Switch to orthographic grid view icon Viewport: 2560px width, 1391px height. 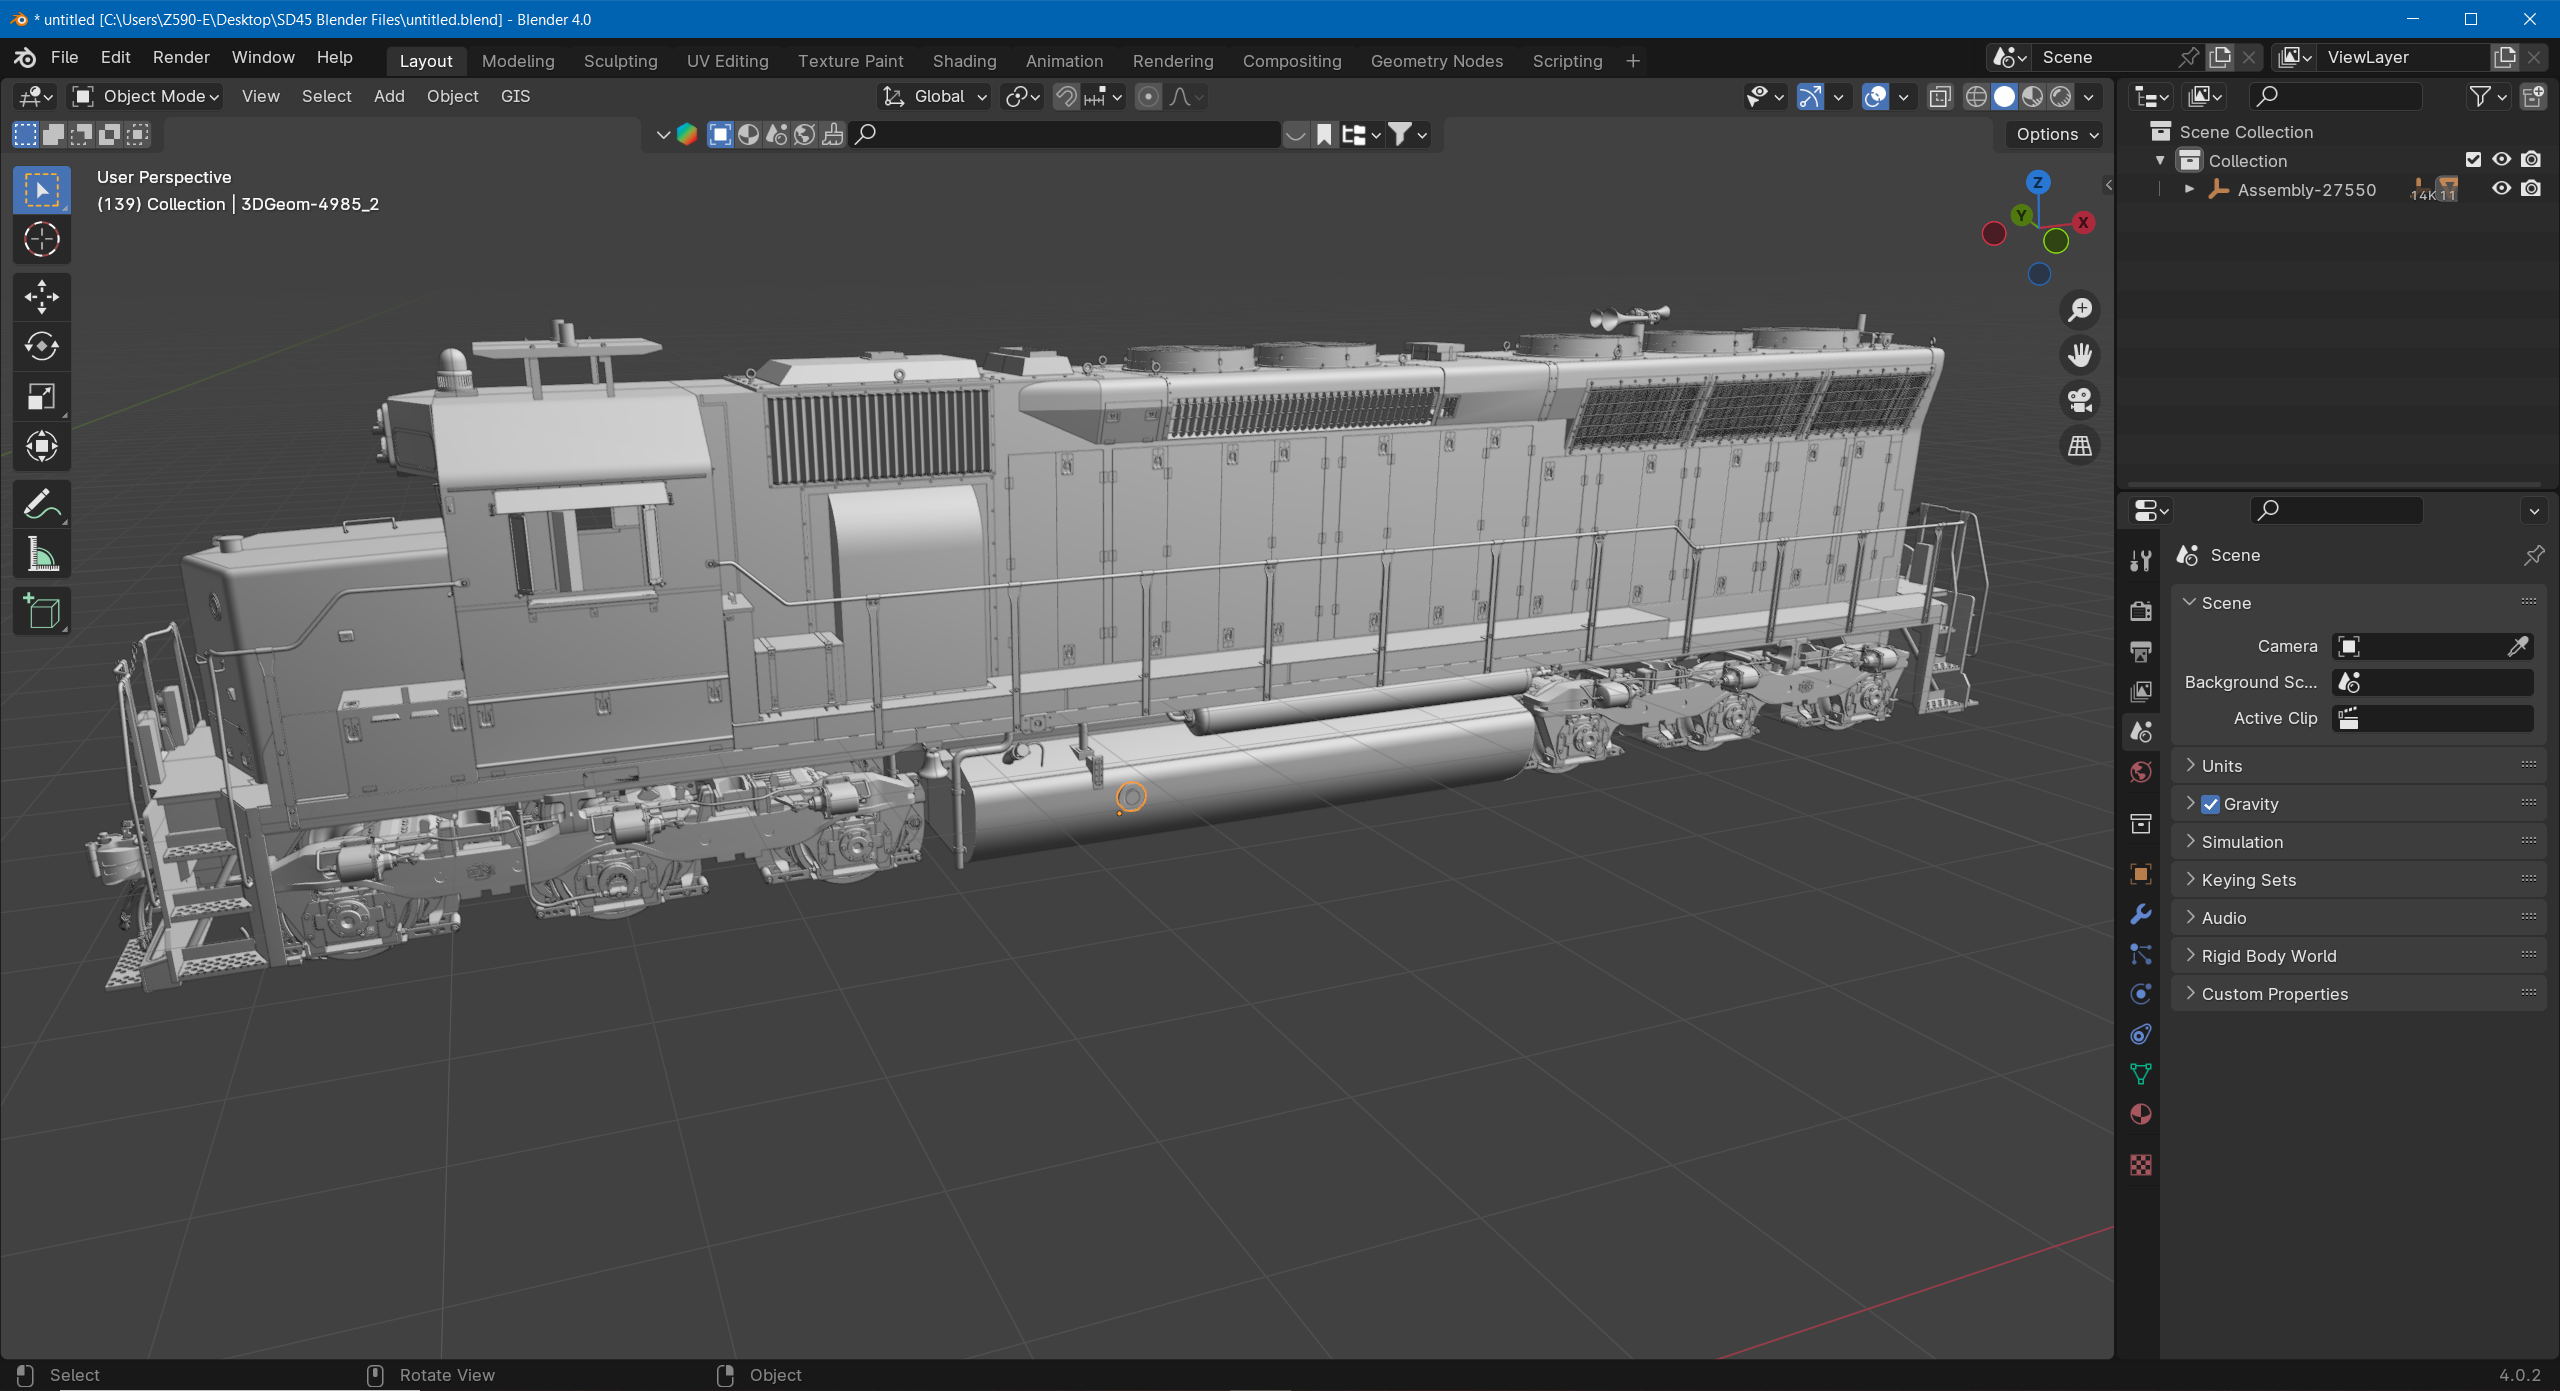pyautogui.click(x=2080, y=446)
